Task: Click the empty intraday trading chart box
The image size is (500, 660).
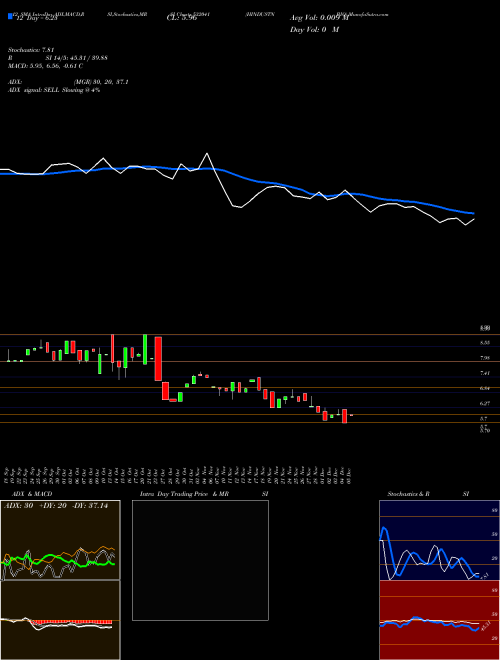Action: (x=200, y=560)
